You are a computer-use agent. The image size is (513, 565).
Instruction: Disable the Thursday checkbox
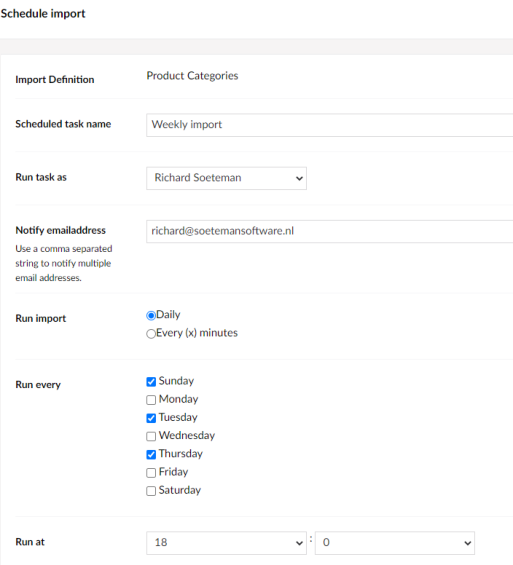pos(151,454)
